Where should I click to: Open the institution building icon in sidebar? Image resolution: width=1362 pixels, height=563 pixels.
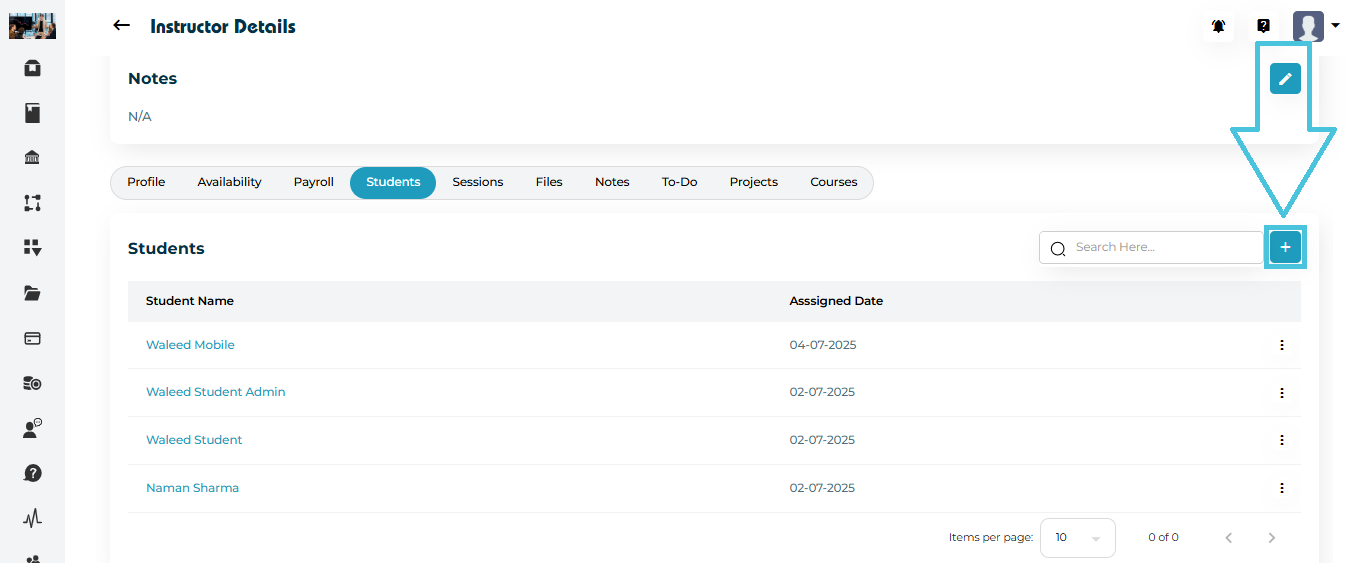pyautogui.click(x=32, y=158)
